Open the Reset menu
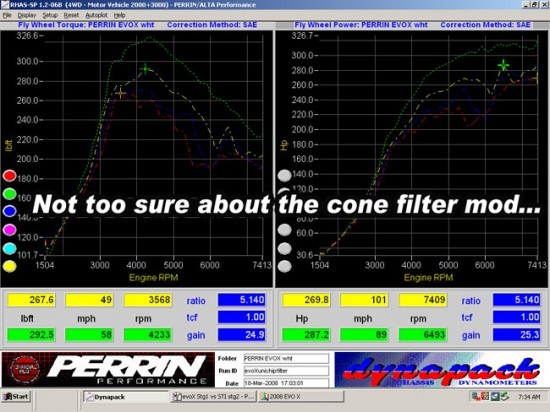 click(x=71, y=15)
